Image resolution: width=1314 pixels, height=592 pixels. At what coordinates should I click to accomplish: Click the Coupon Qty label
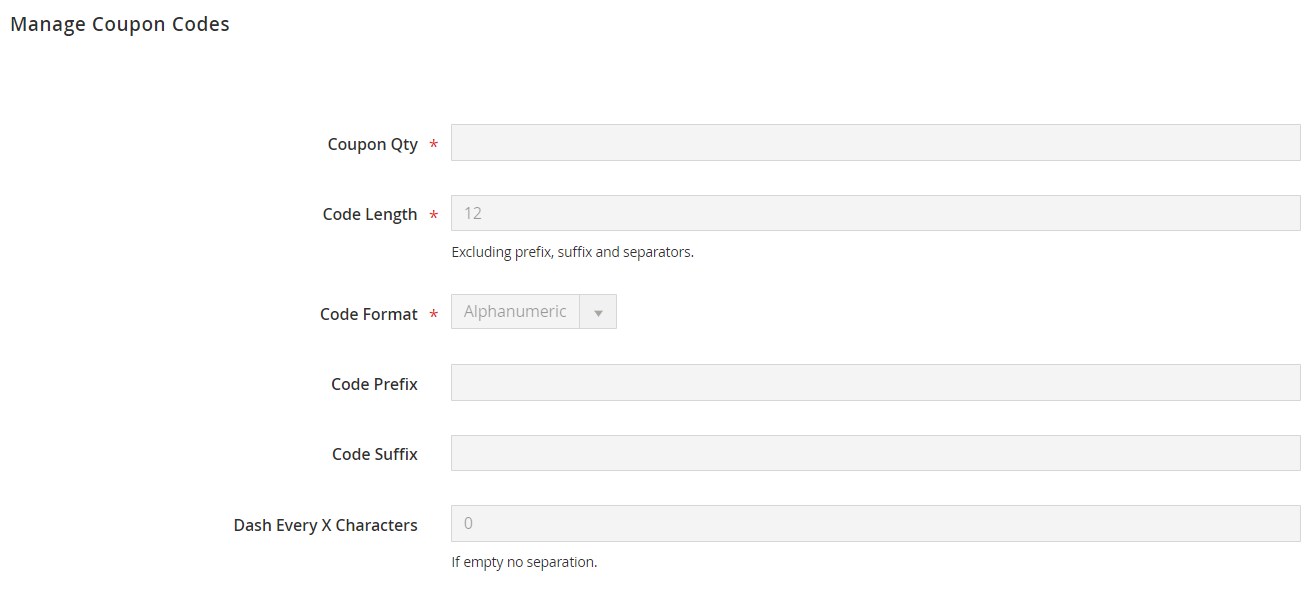(x=372, y=144)
